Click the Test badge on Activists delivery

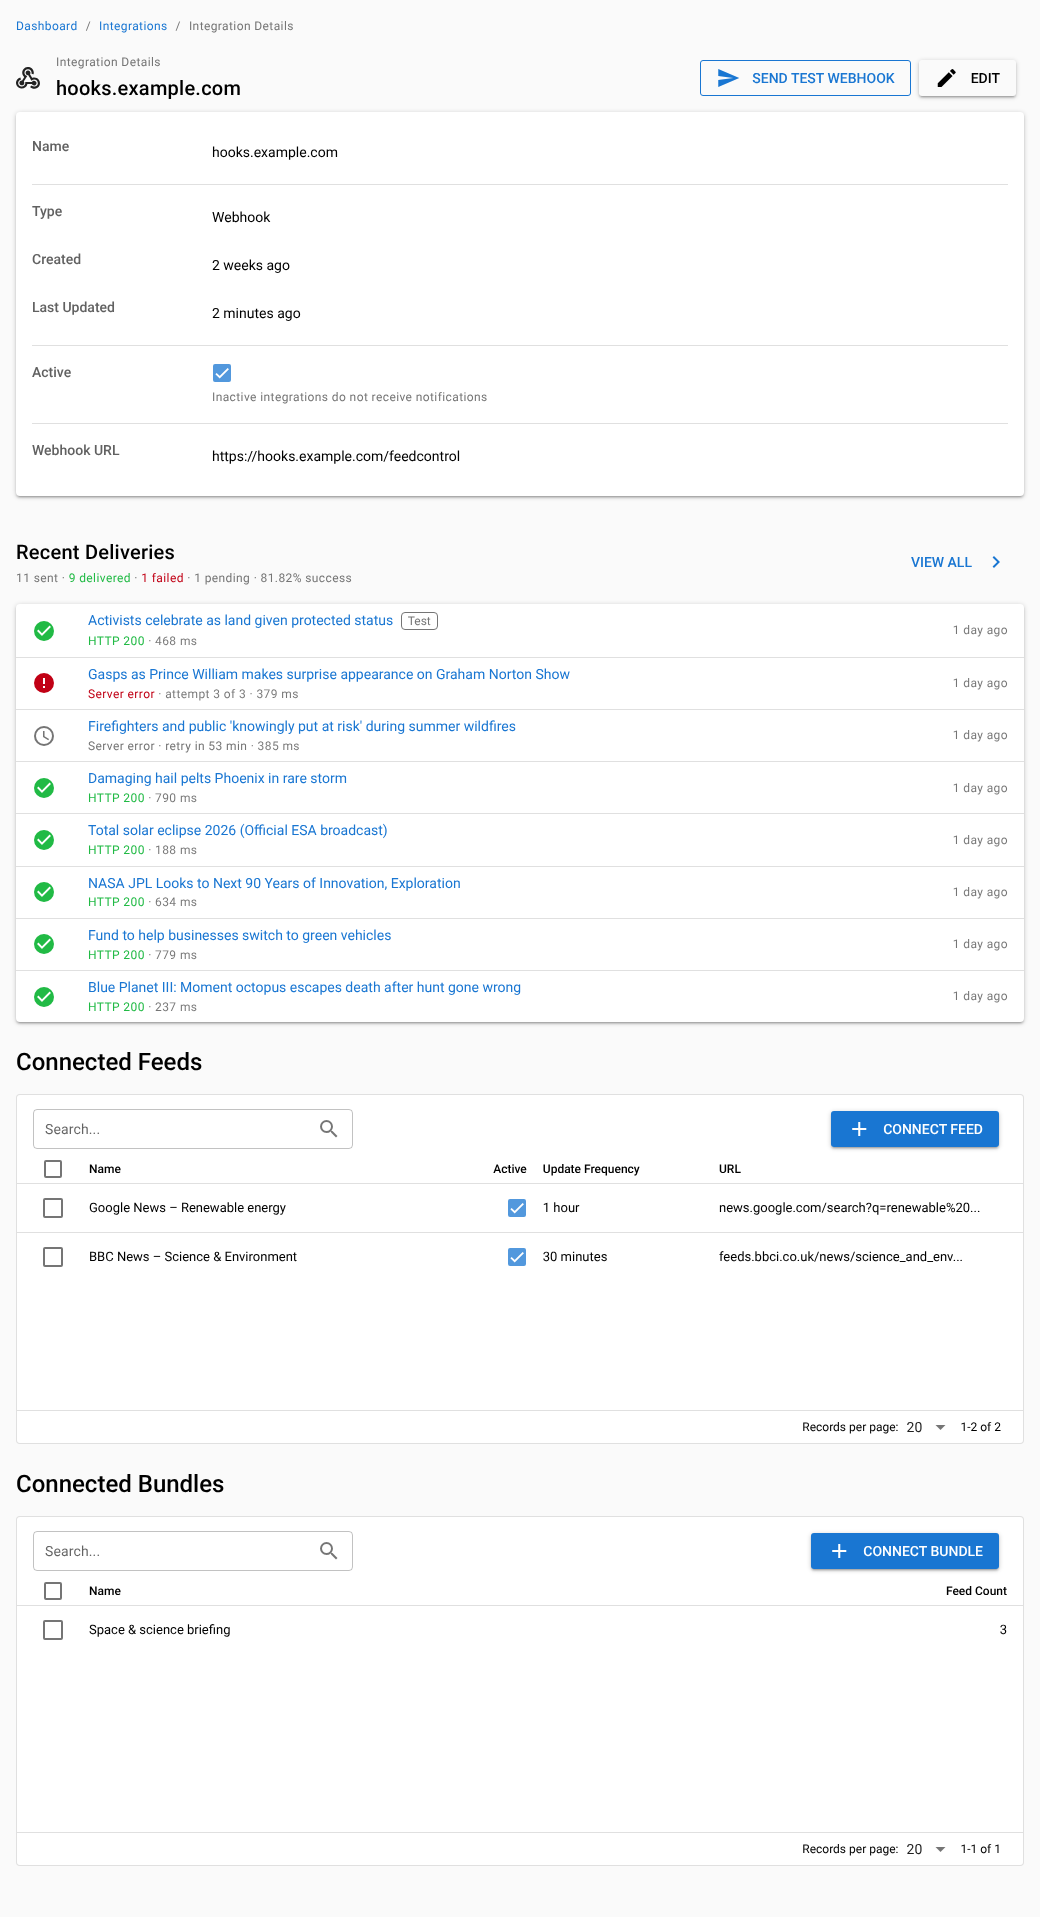[x=420, y=621]
